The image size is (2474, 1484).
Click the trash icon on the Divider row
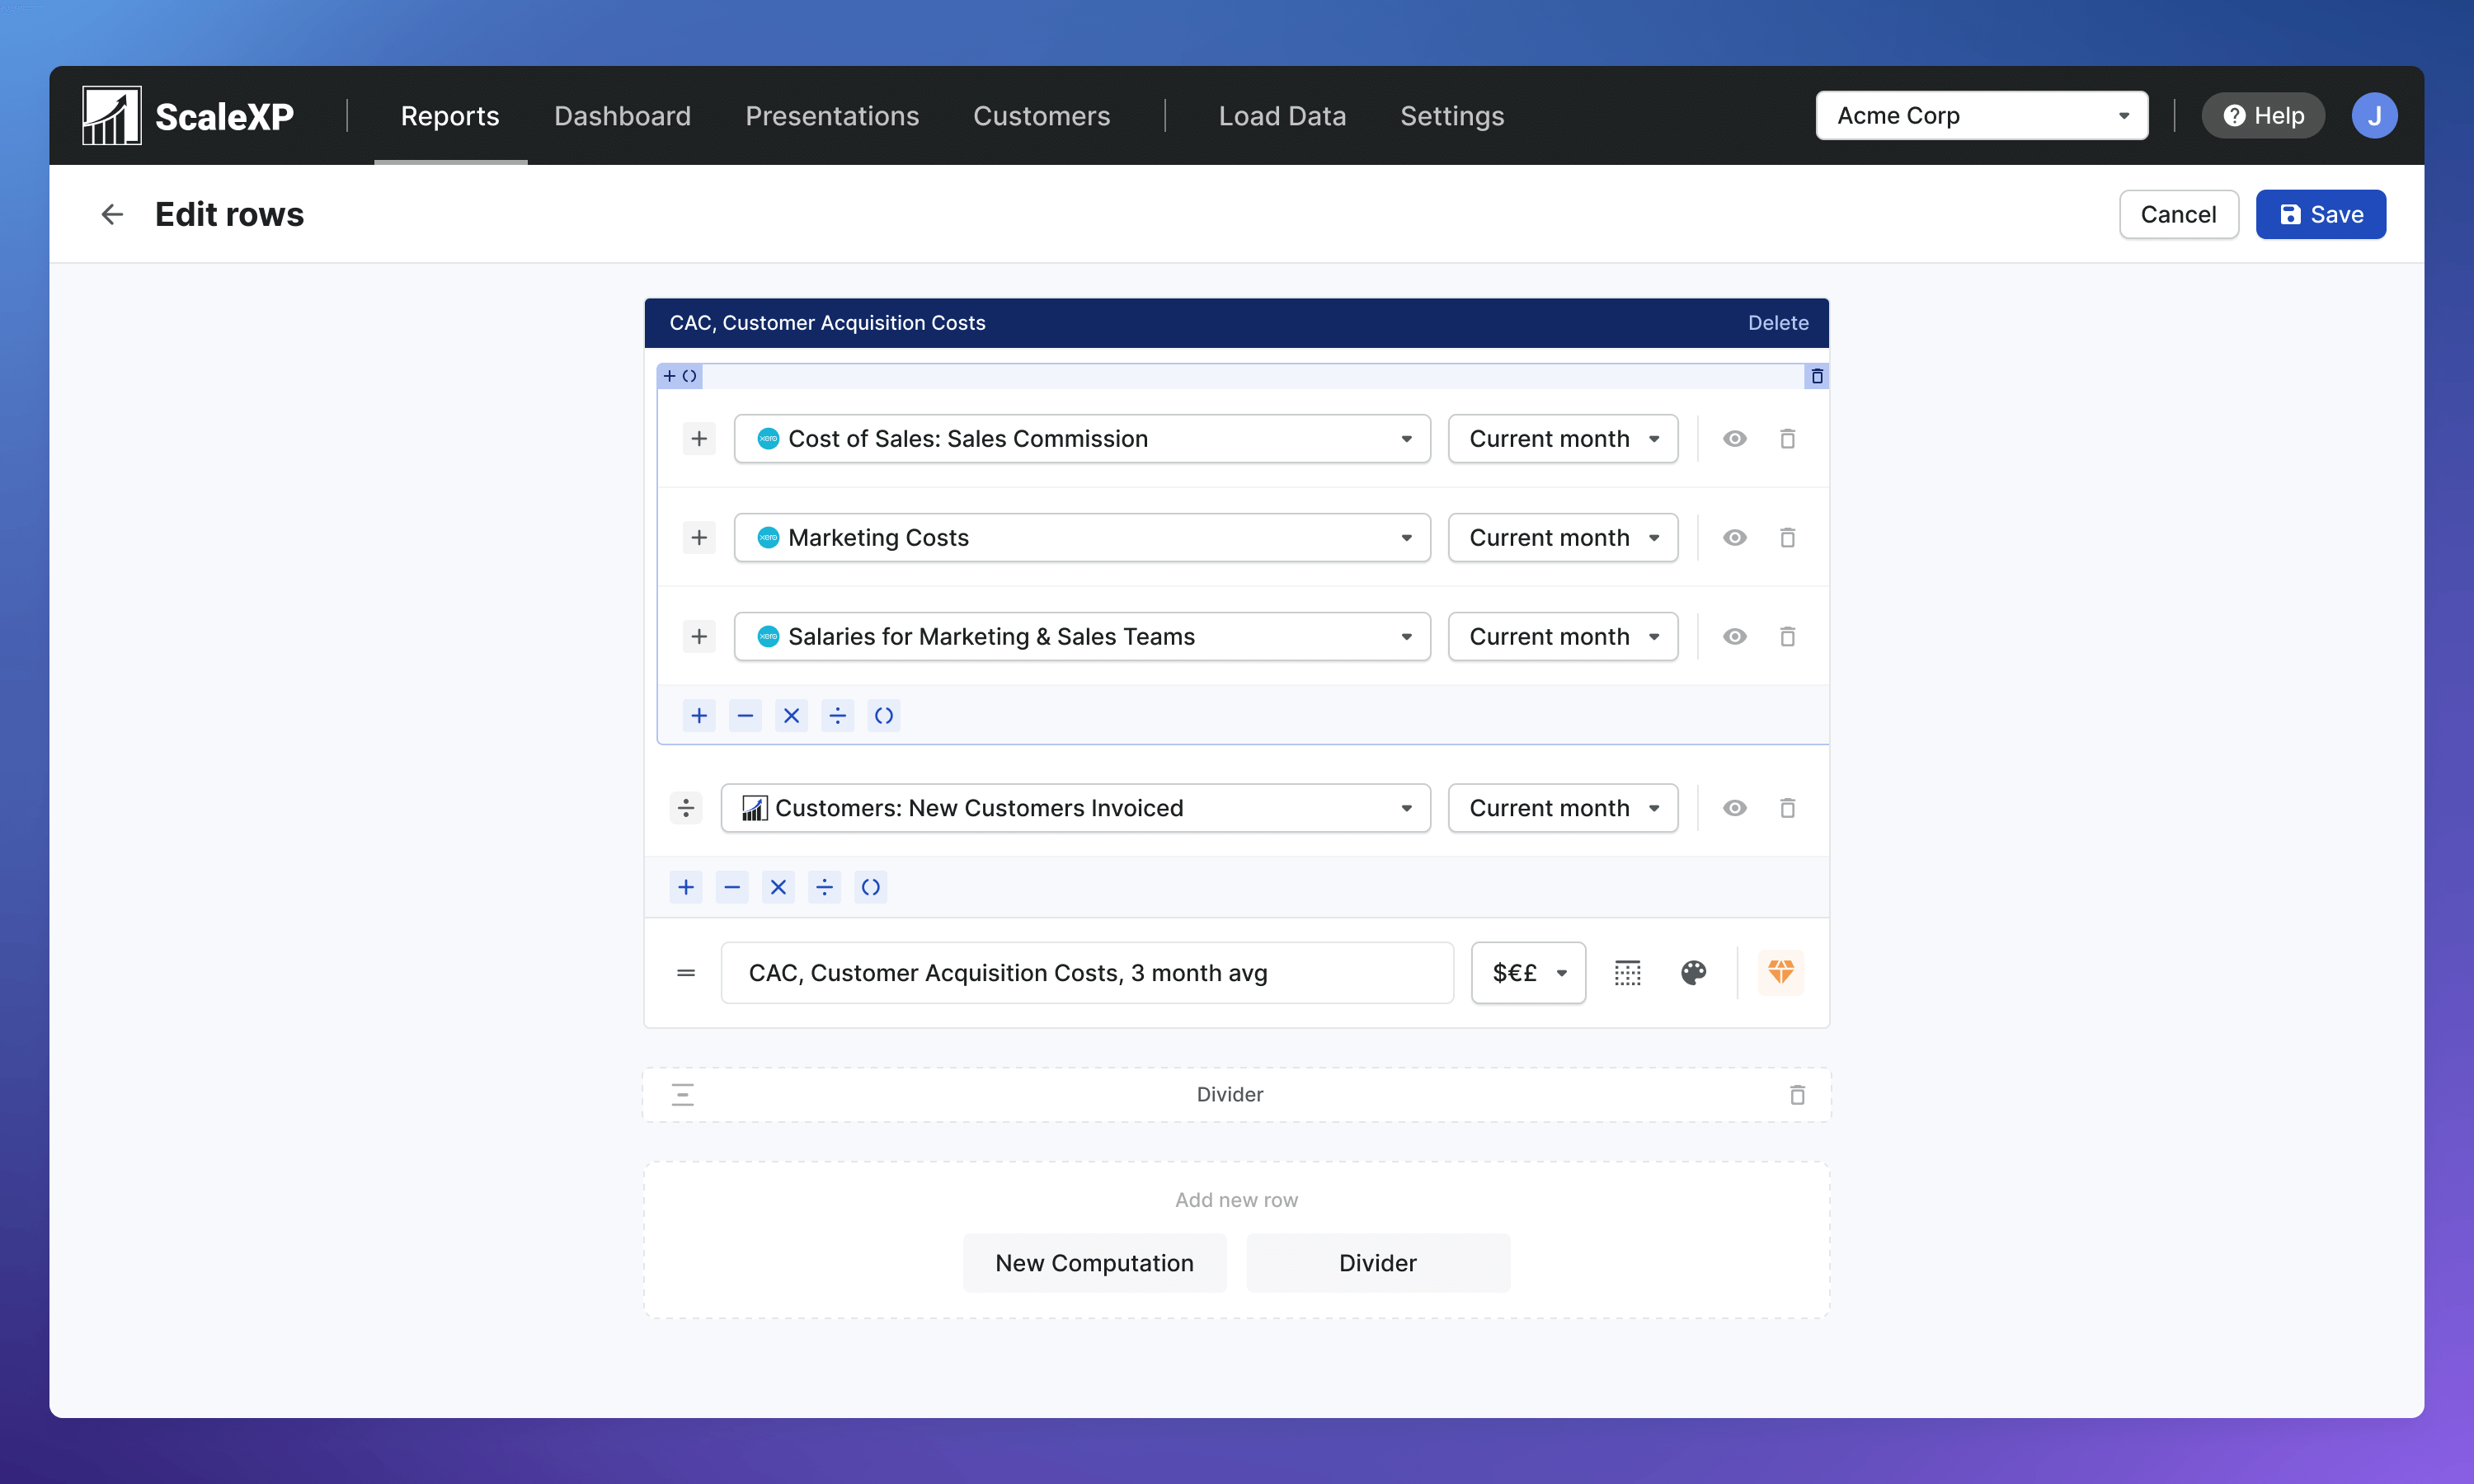tap(1797, 1095)
